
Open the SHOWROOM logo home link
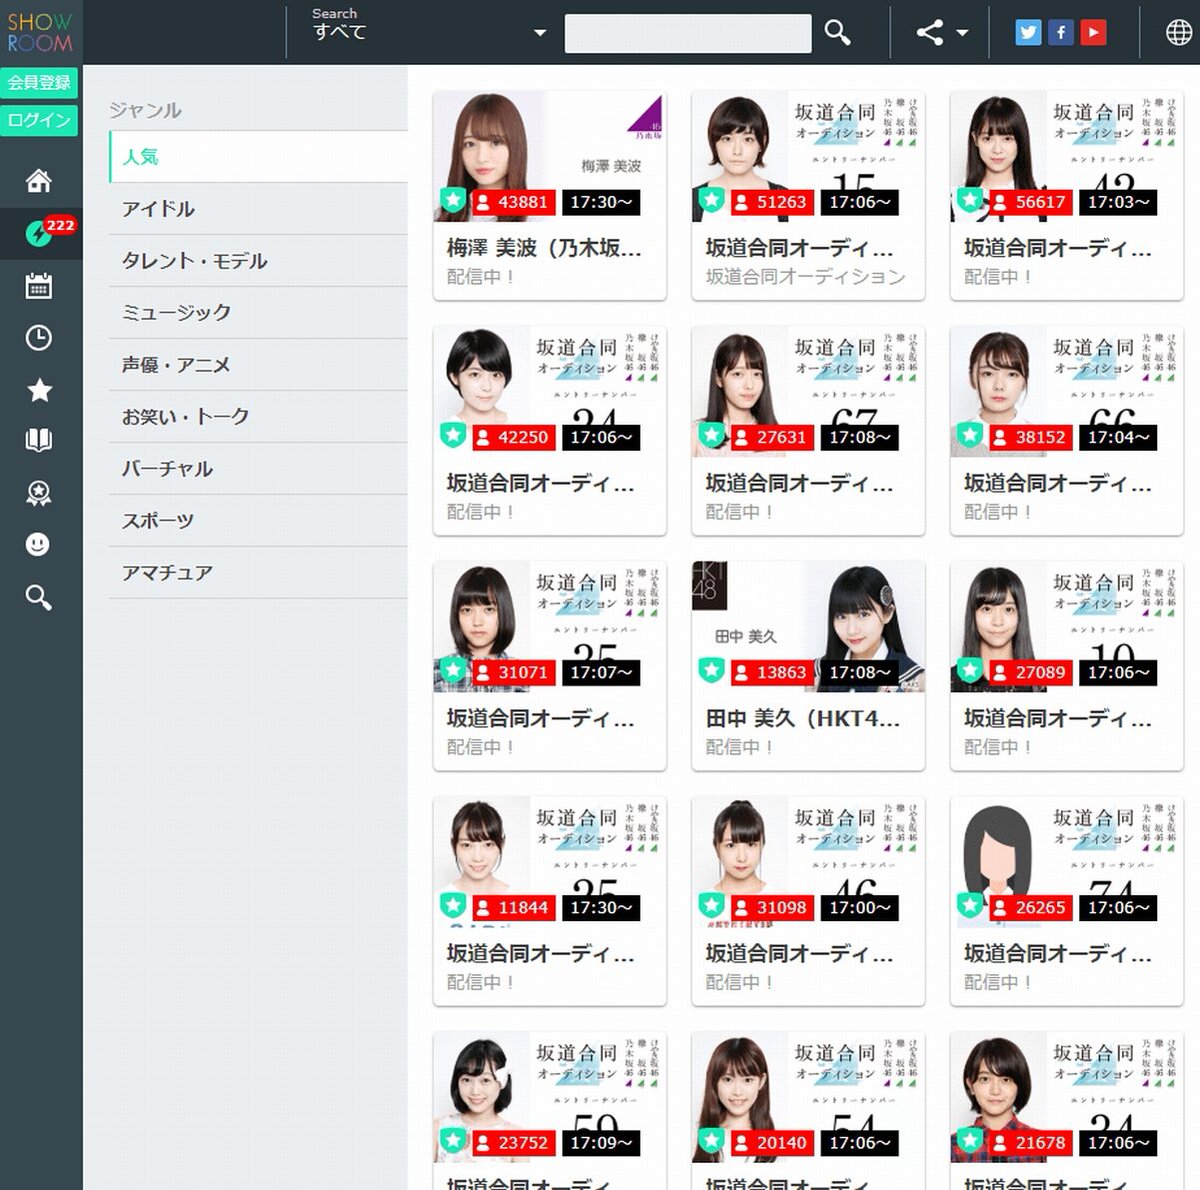tap(40, 32)
